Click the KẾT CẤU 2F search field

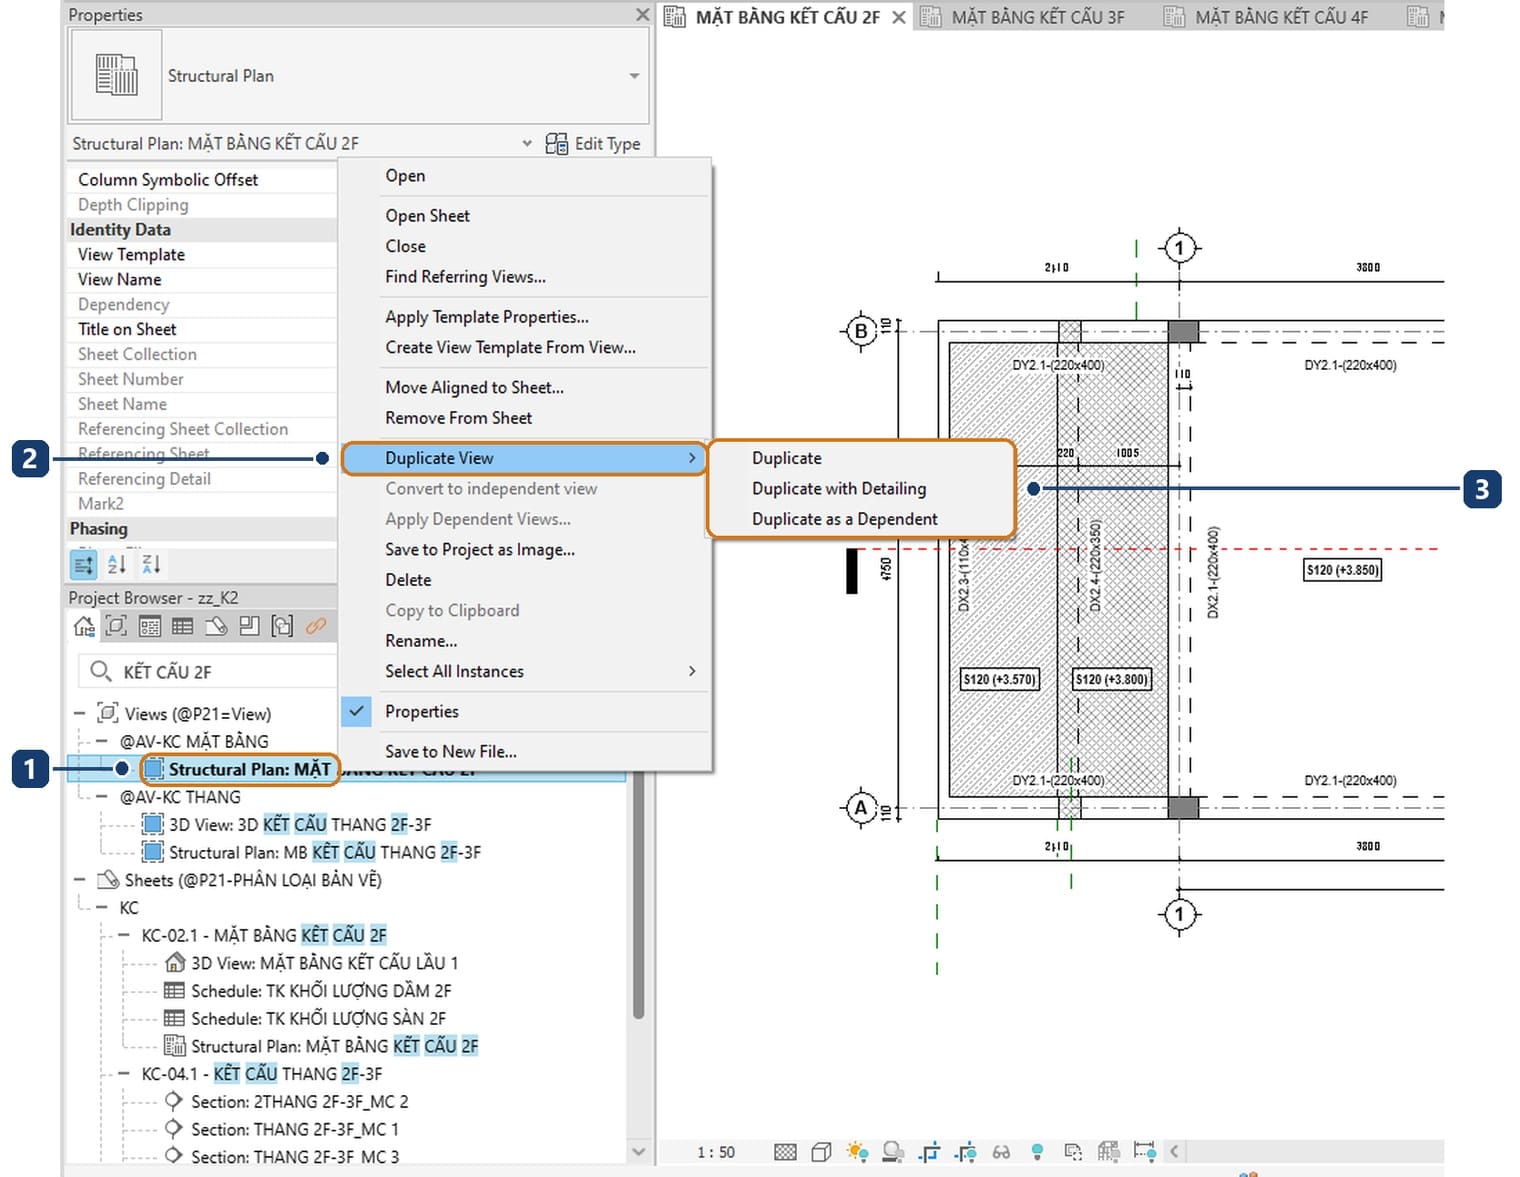[207, 671]
